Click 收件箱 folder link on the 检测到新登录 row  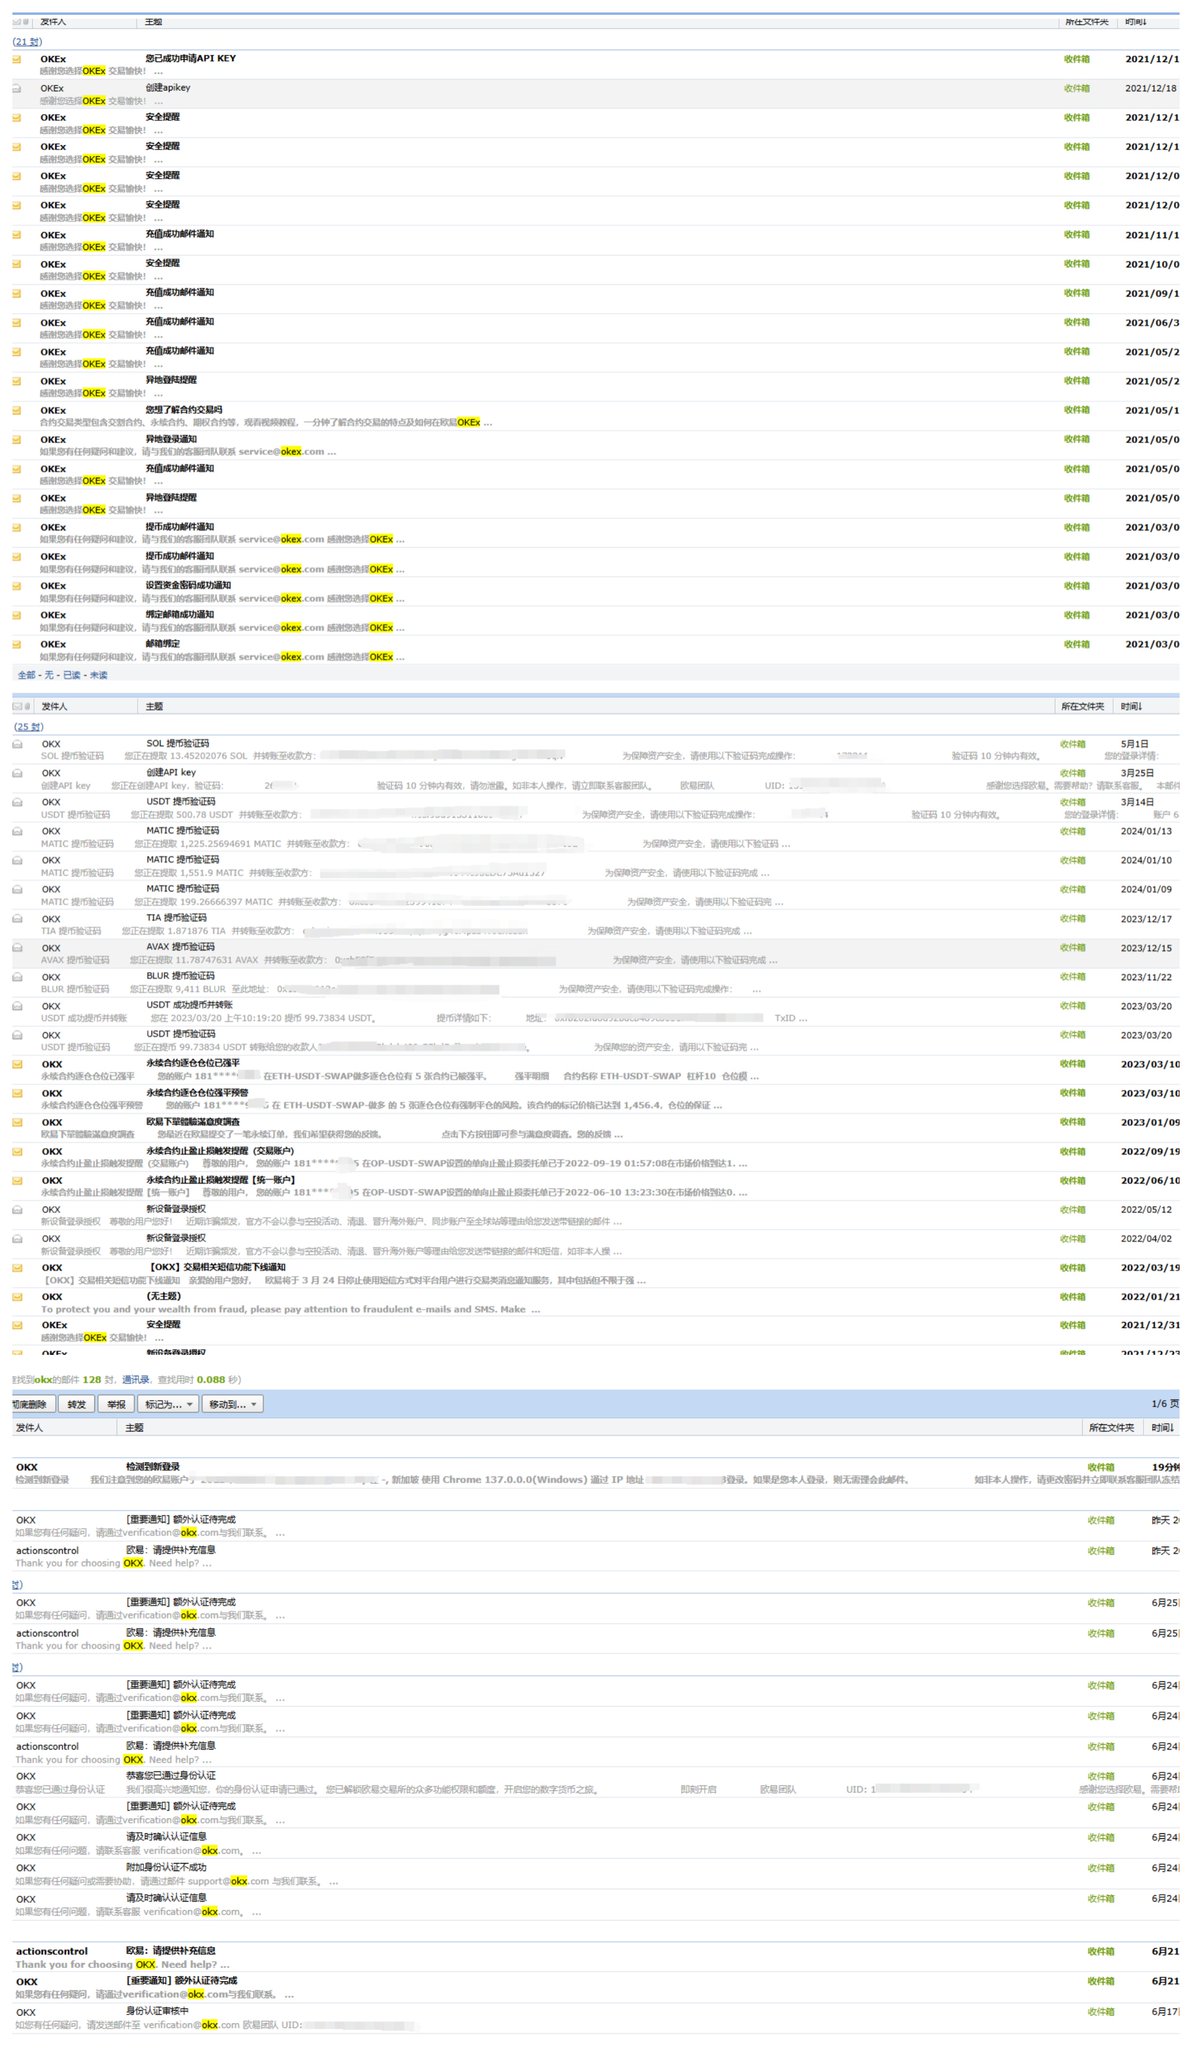pos(1101,1467)
